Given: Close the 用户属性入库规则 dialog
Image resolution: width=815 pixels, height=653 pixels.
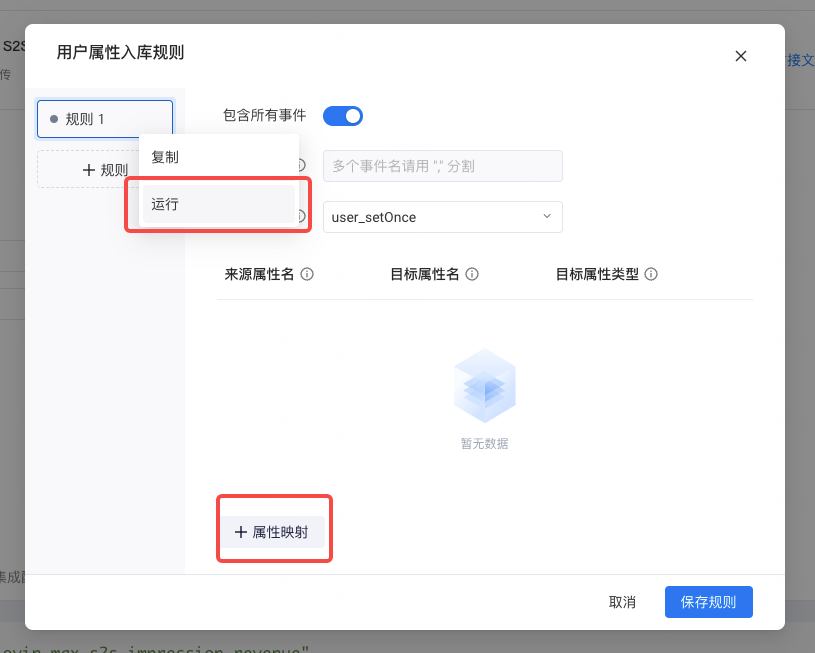Looking at the screenshot, I should [741, 56].
